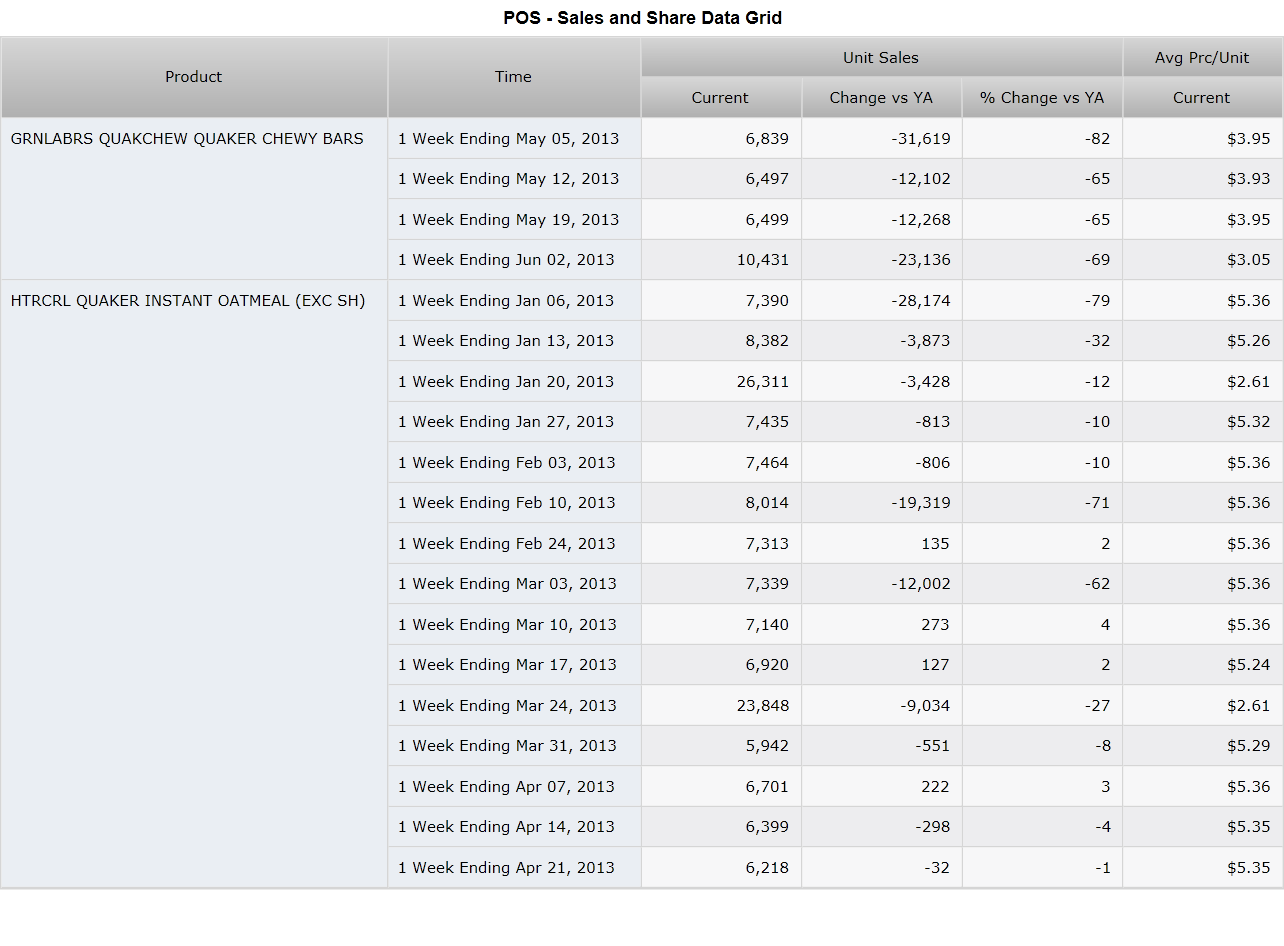Click the Time column header
1284x946 pixels.
point(514,77)
